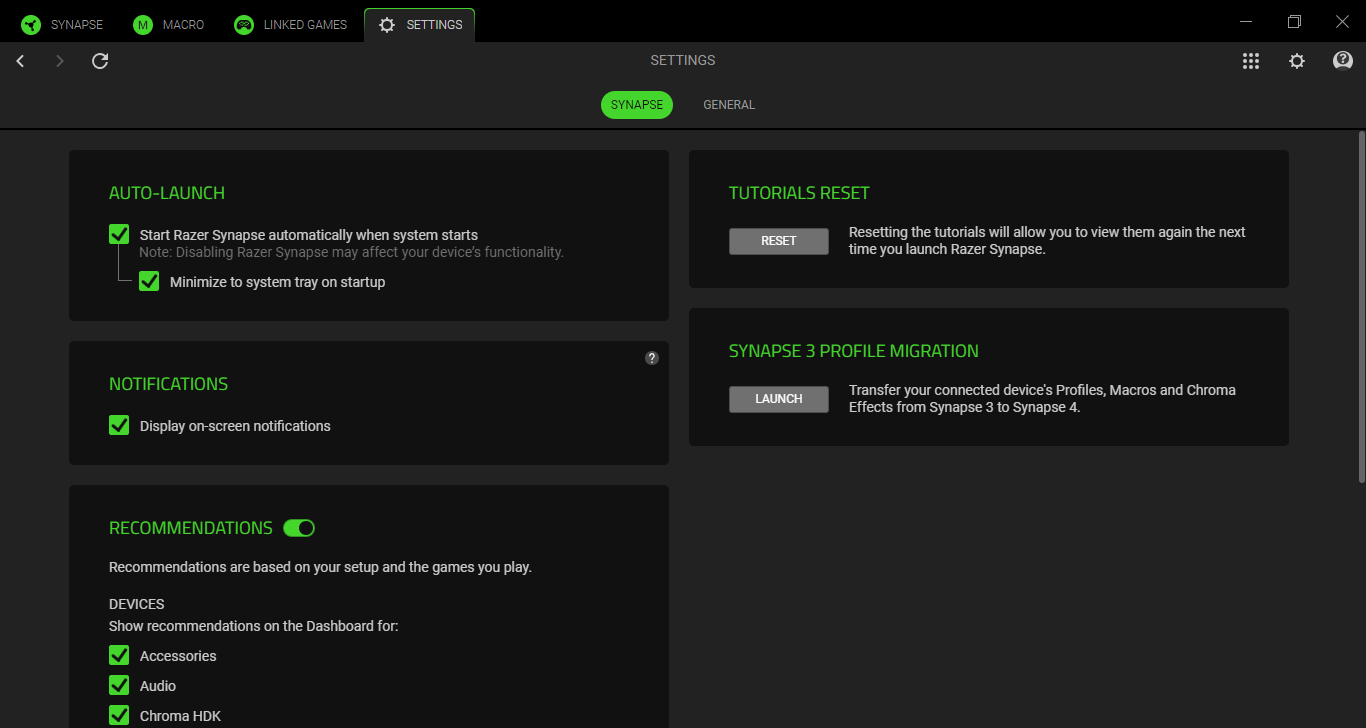Click the back navigation arrow
1366x728 pixels.
(x=20, y=61)
